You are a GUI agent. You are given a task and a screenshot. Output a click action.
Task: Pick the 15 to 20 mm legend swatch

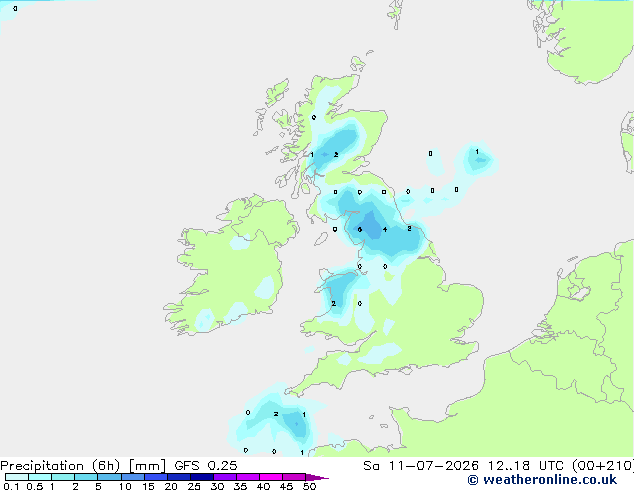click(x=155, y=477)
